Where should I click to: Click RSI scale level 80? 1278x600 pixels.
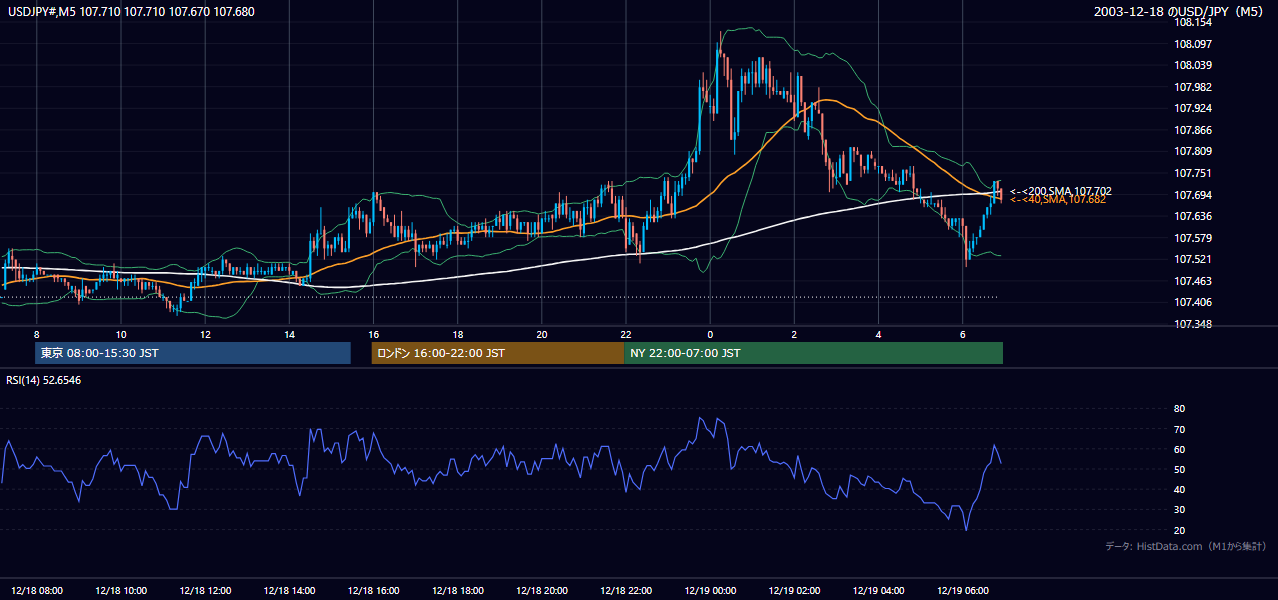(x=1180, y=409)
